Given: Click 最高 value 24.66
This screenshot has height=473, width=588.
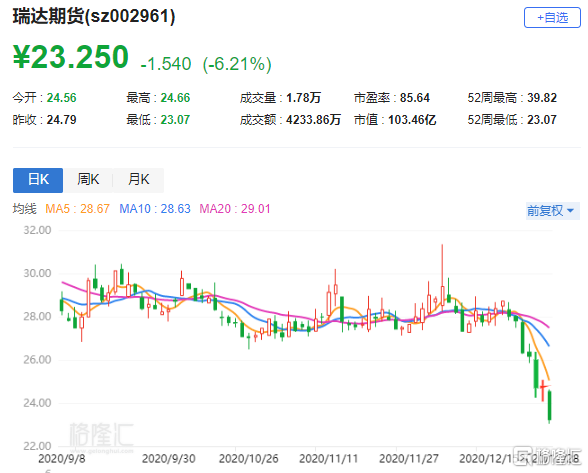Looking at the screenshot, I should point(175,98).
